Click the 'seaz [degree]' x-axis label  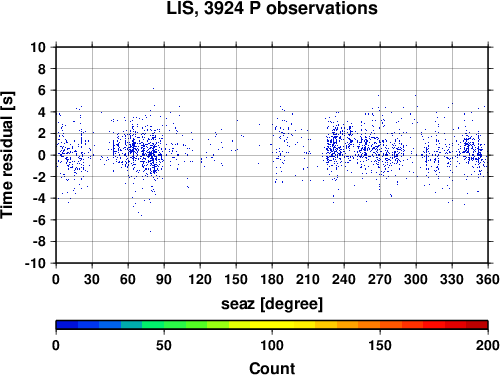(x=272, y=304)
